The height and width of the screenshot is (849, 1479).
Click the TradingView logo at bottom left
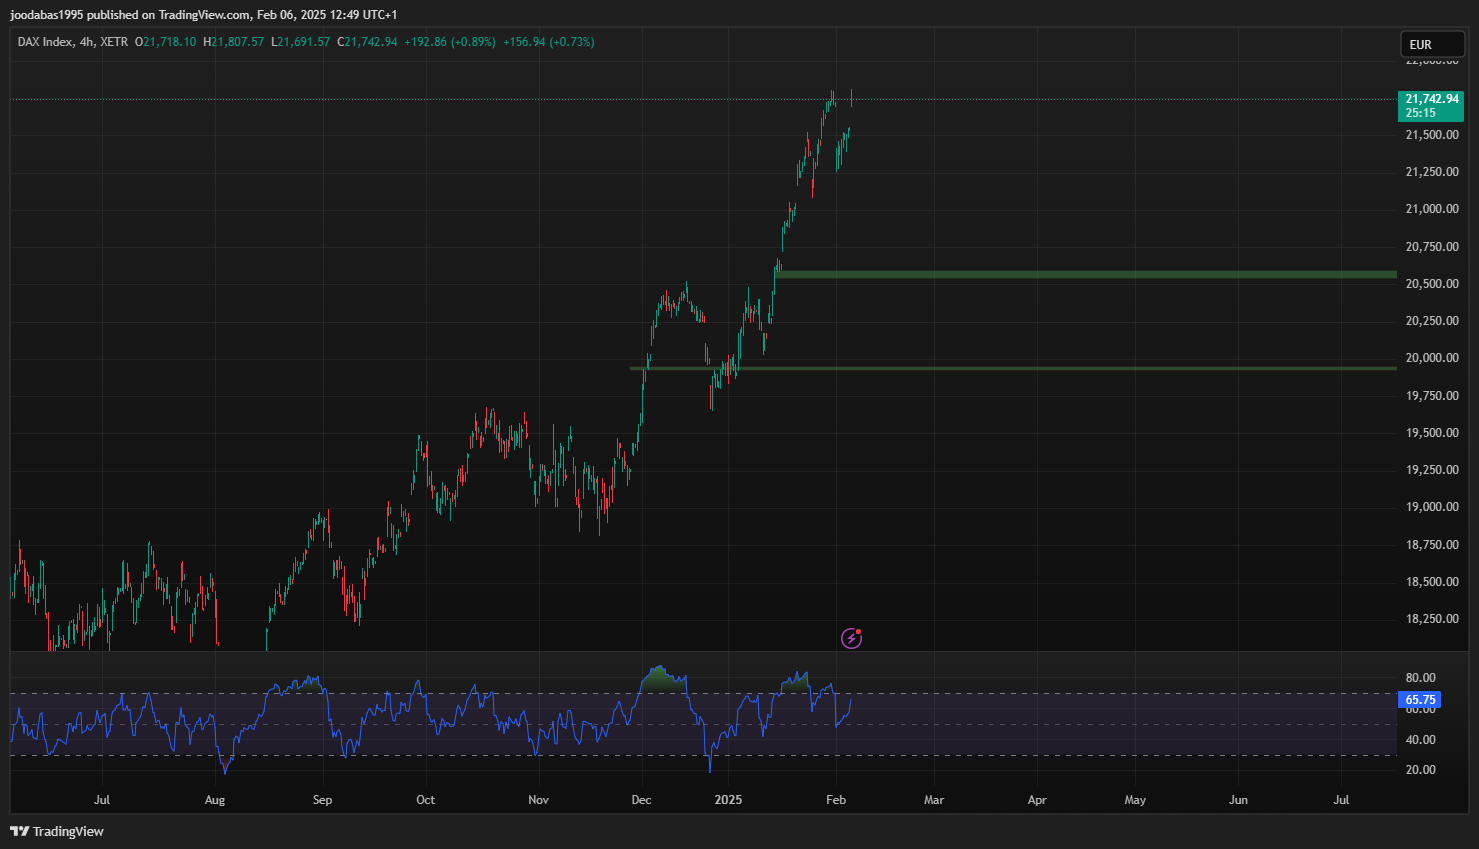point(57,831)
